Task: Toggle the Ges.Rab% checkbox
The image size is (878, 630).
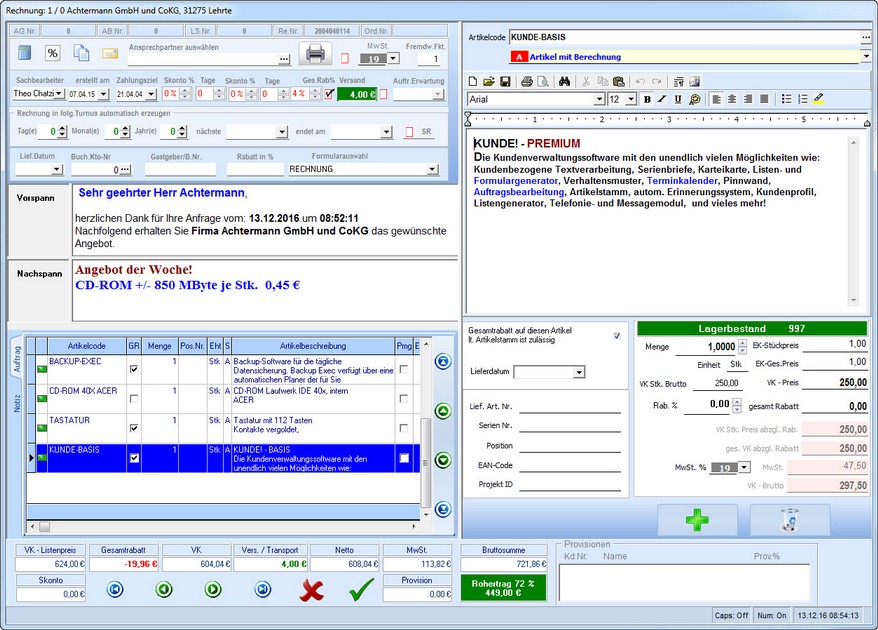Action: click(x=329, y=94)
